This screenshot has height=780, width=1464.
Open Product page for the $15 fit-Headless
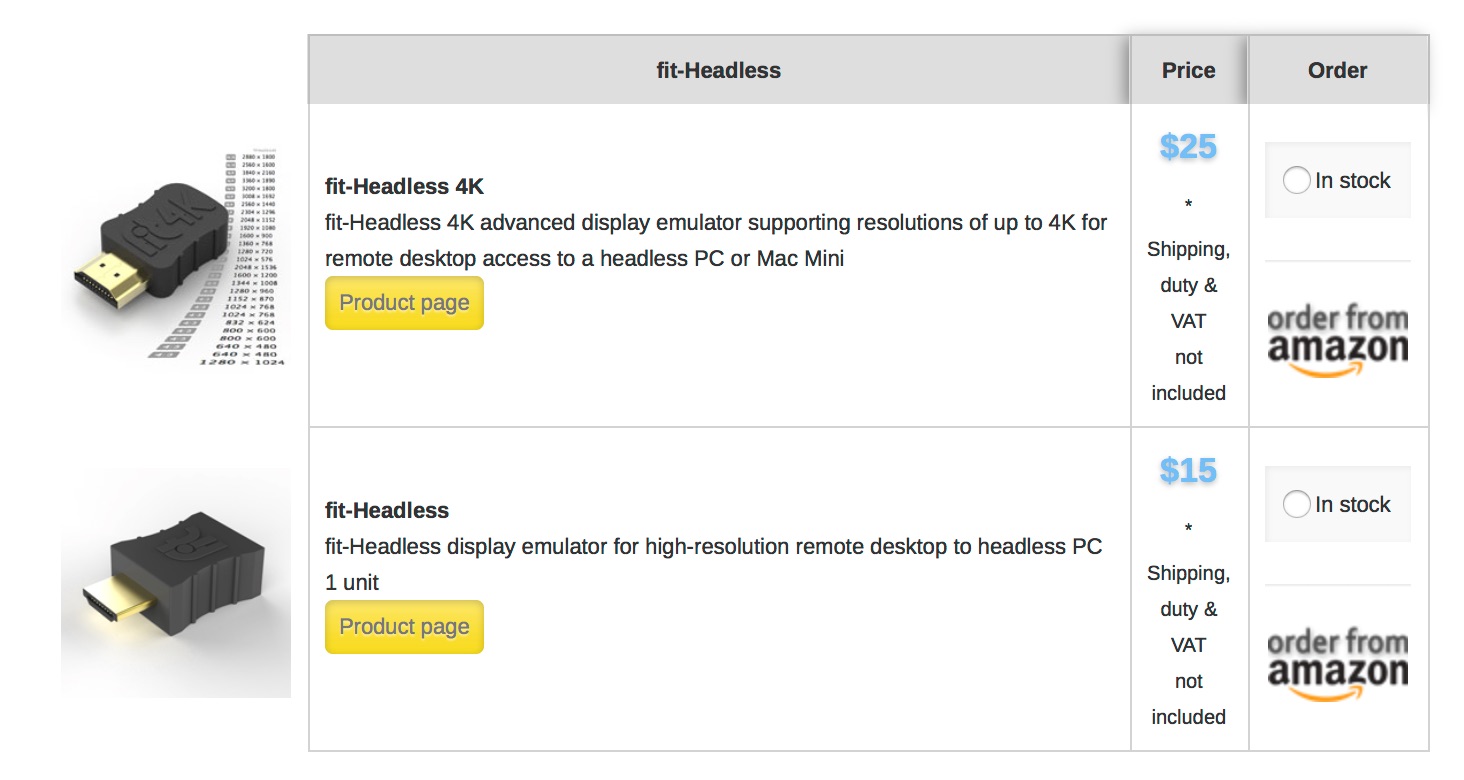coord(404,627)
